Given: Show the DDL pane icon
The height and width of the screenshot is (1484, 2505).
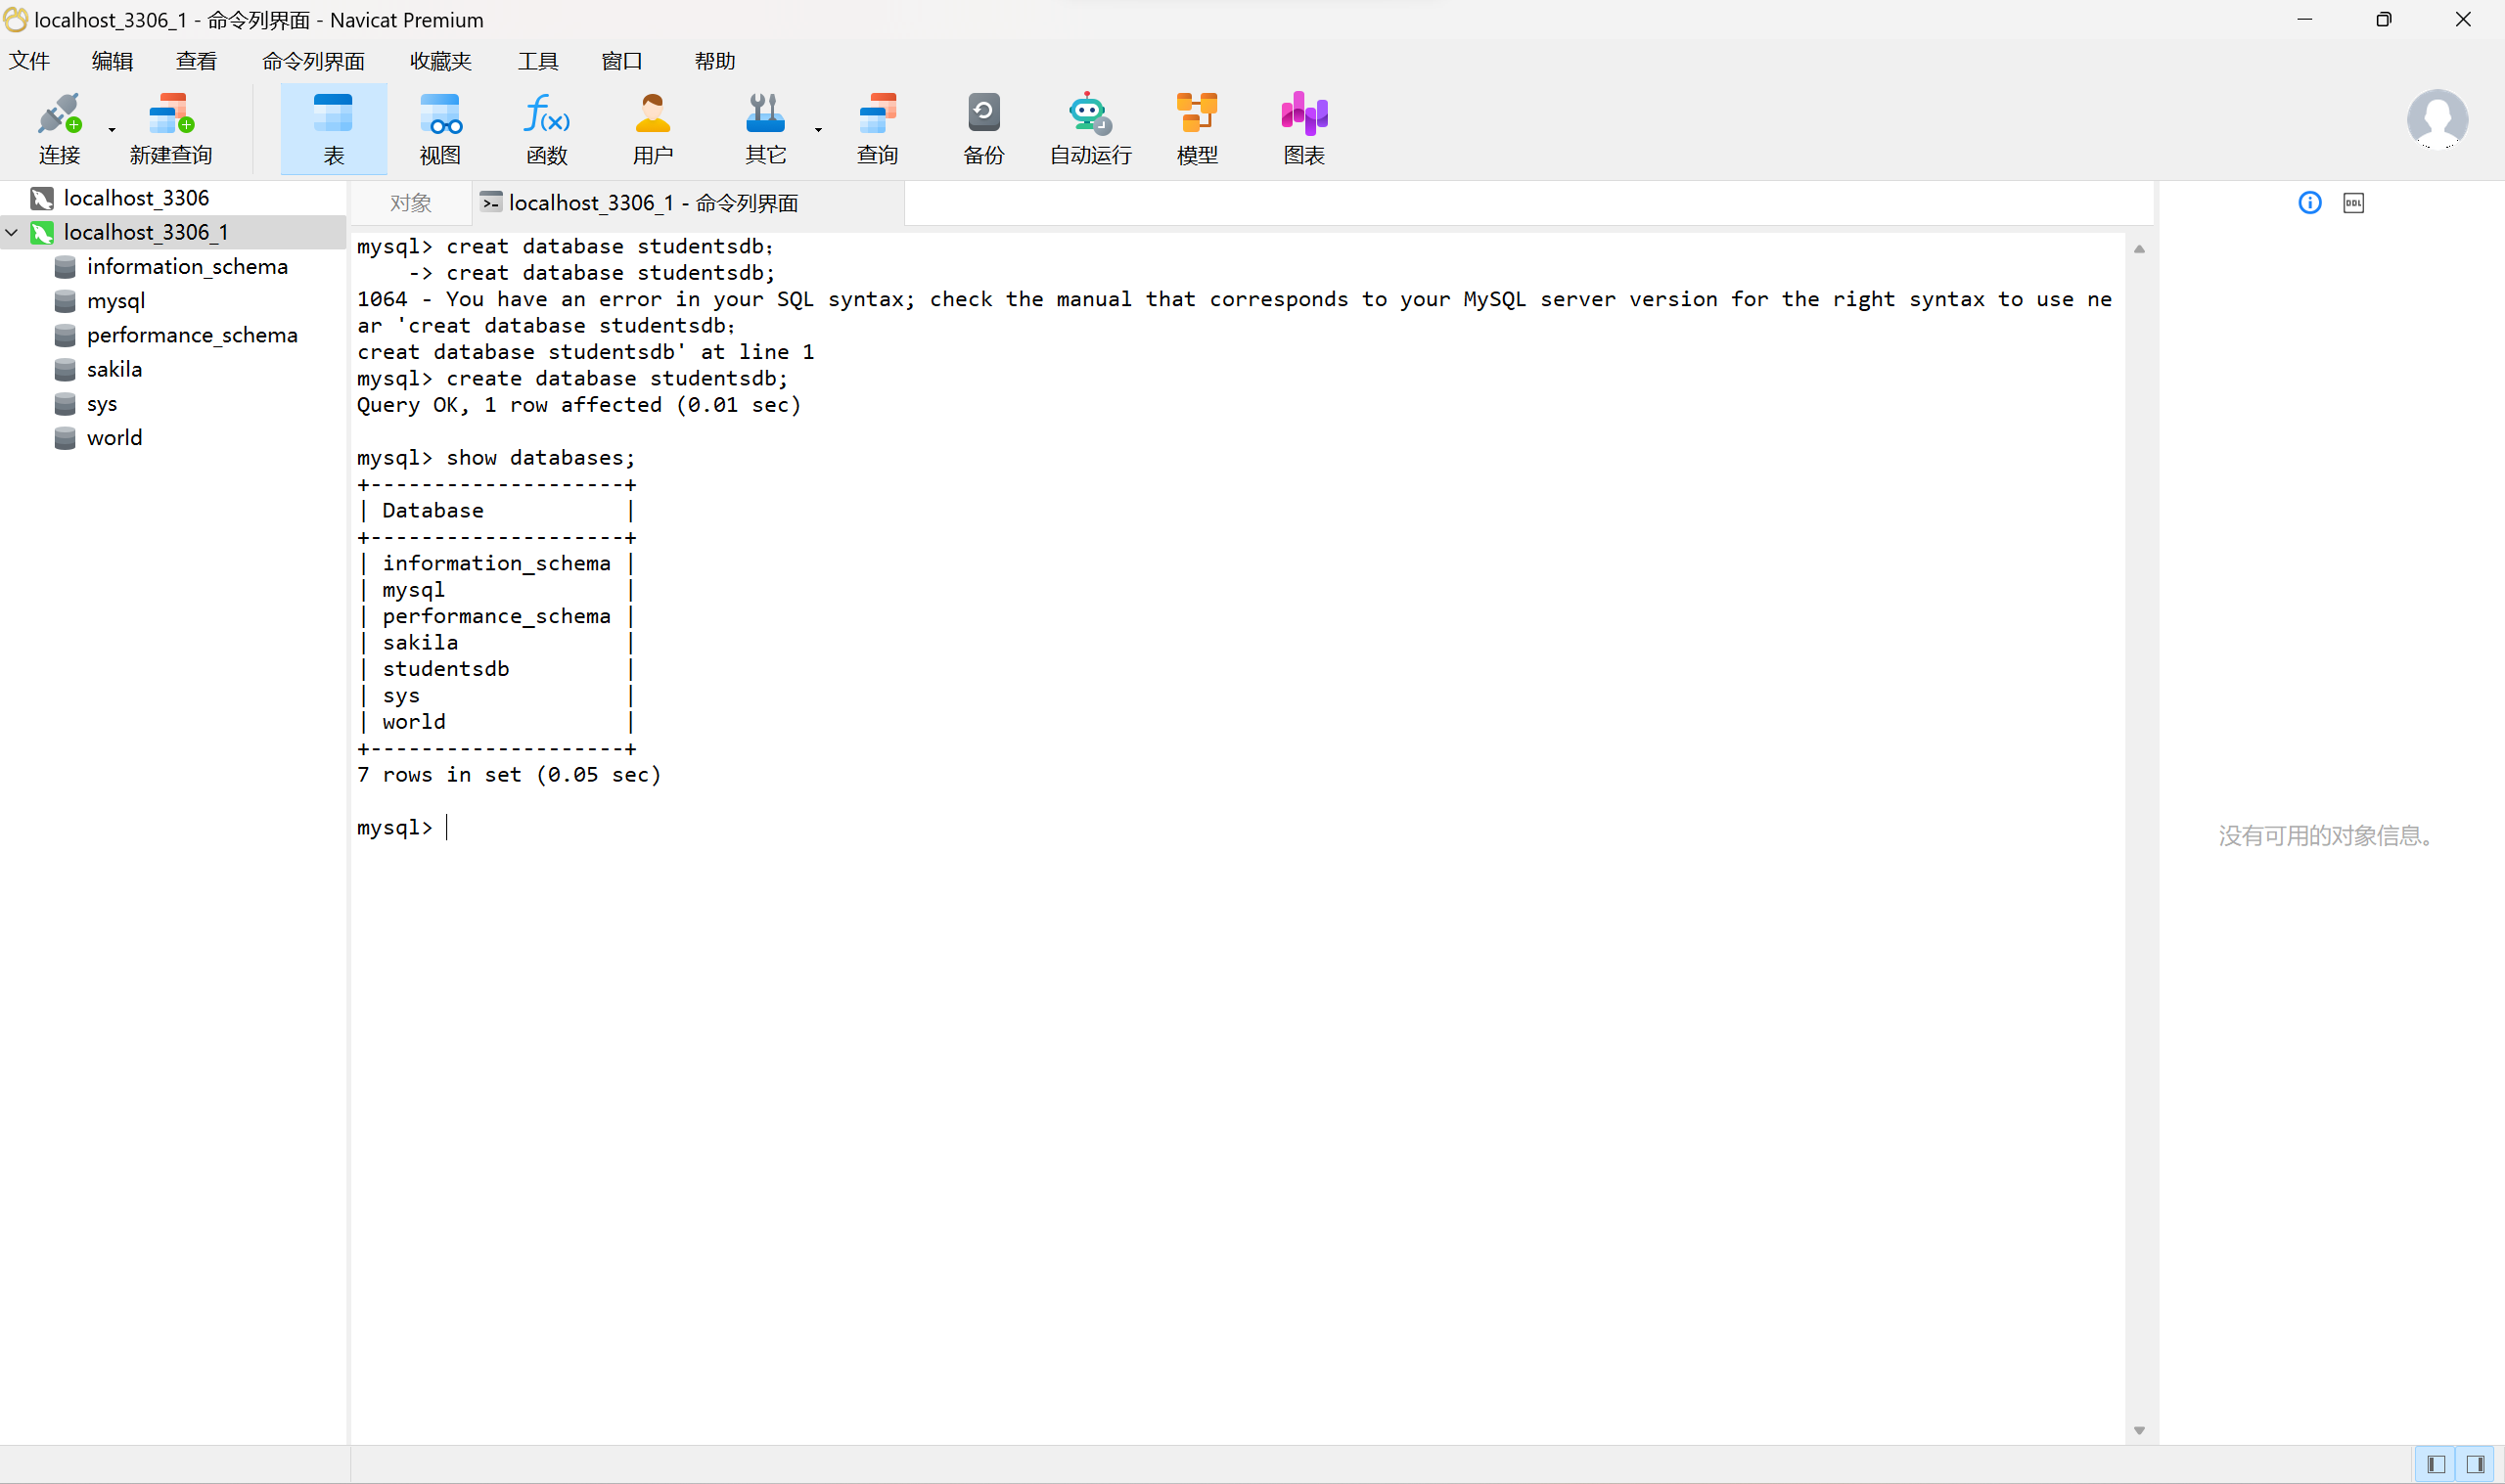Looking at the screenshot, I should (x=2353, y=203).
